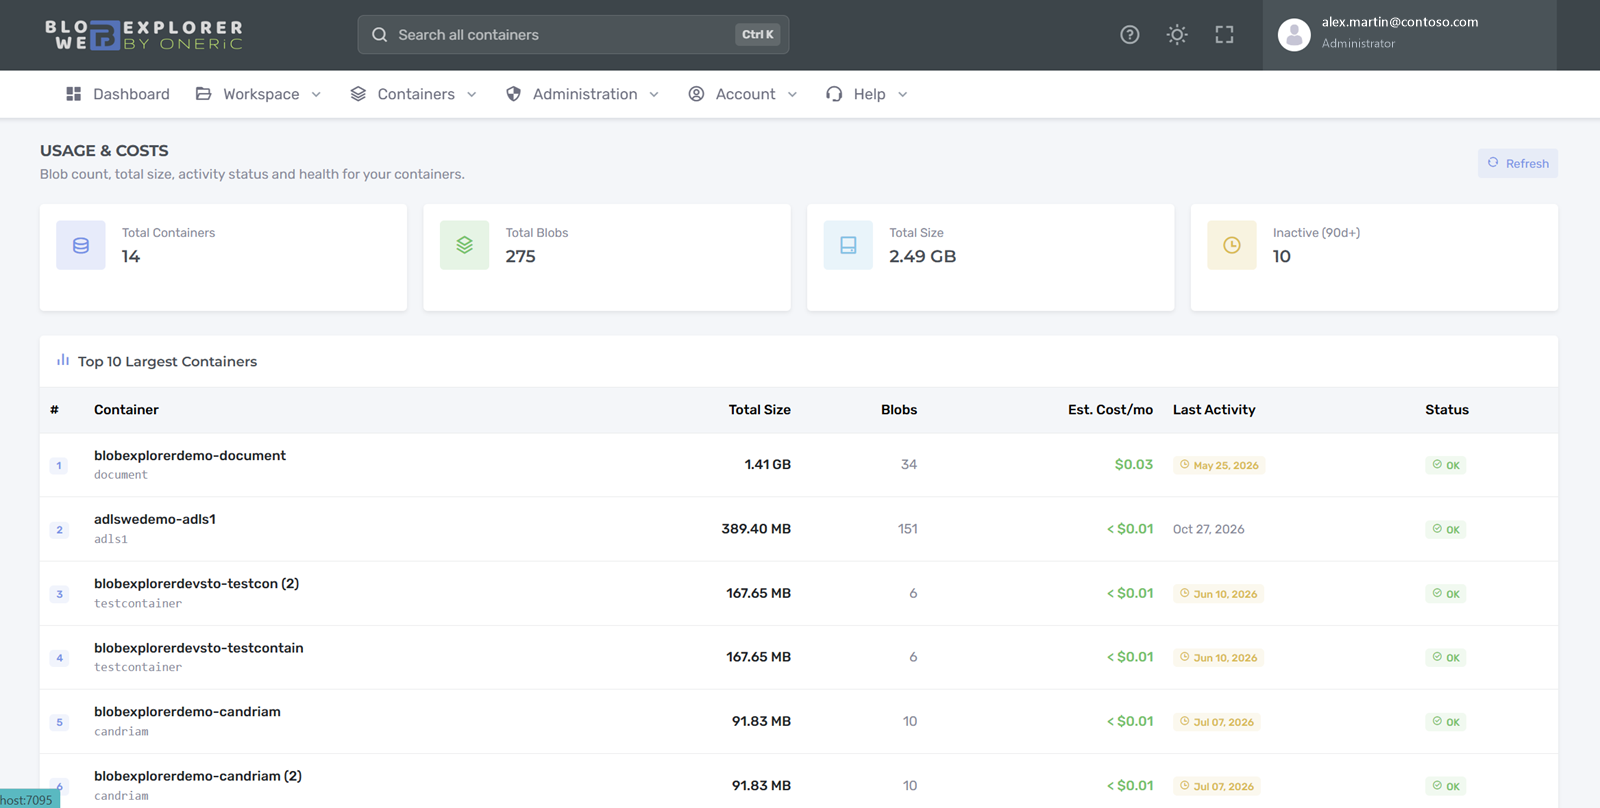Screen dimensions: 1600x808
Task: Click the Oct 27, 2026 last activity date
Action: click(x=1209, y=529)
